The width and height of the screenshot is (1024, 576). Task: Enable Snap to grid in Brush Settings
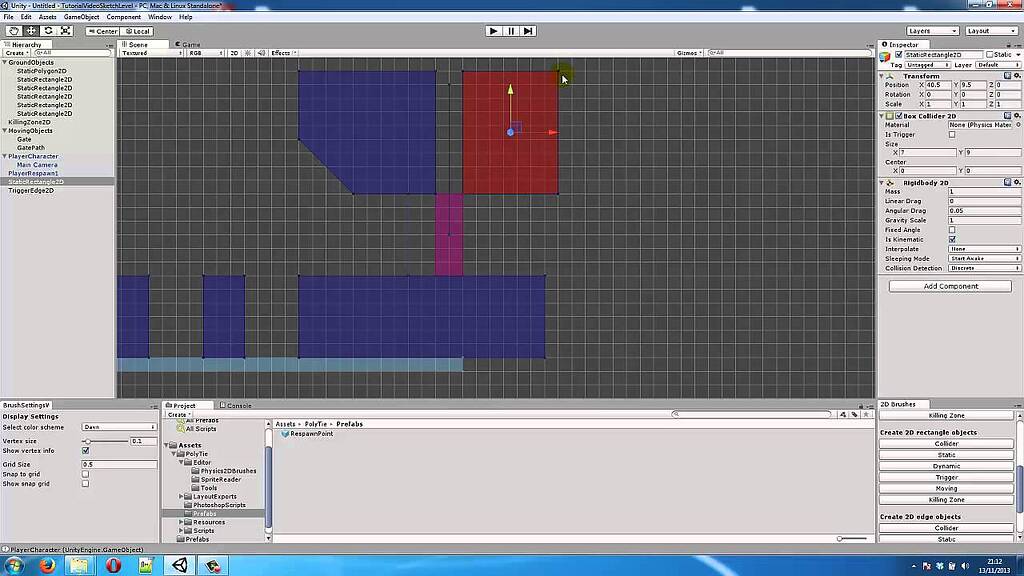[x=86, y=474]
